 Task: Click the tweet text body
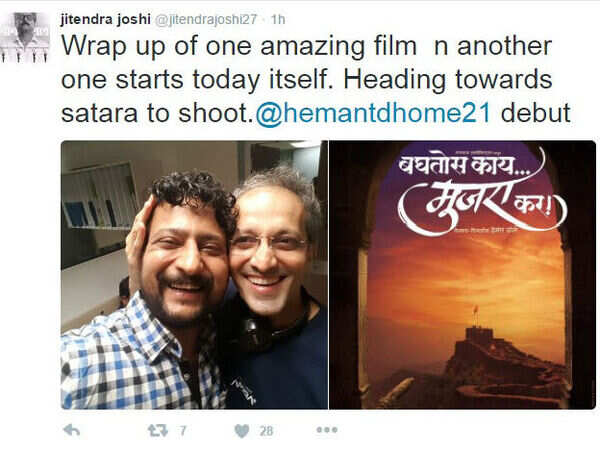(316, 80)
